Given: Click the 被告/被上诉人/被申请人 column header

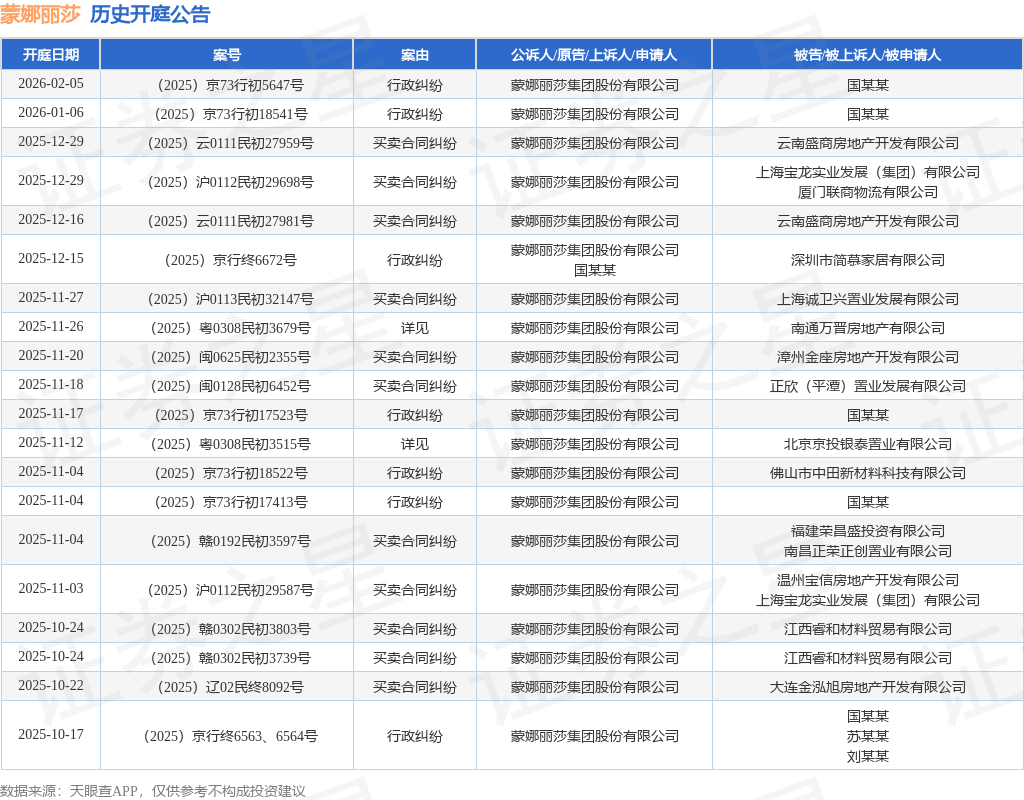Looking at the screenshot, I should [x=867, y=55].
